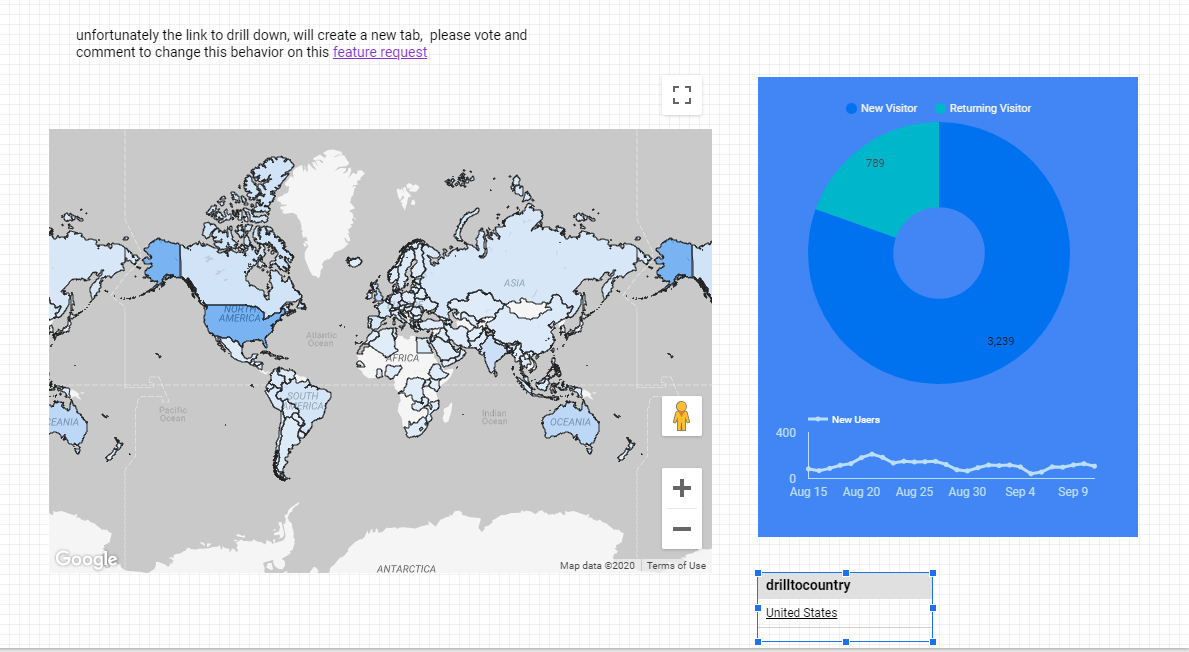Screen dimensions: 1189x652
Task: Toggle the Returning Visitor legend item
Action: coord(983,108)
